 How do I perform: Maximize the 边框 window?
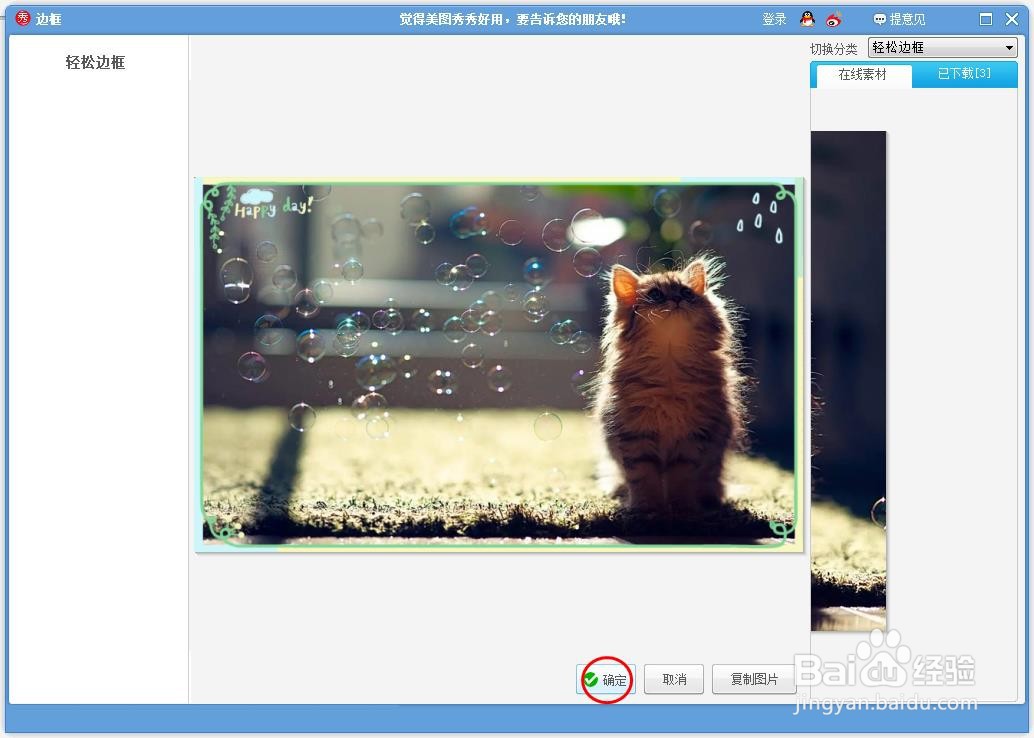[x=986, y=19]
